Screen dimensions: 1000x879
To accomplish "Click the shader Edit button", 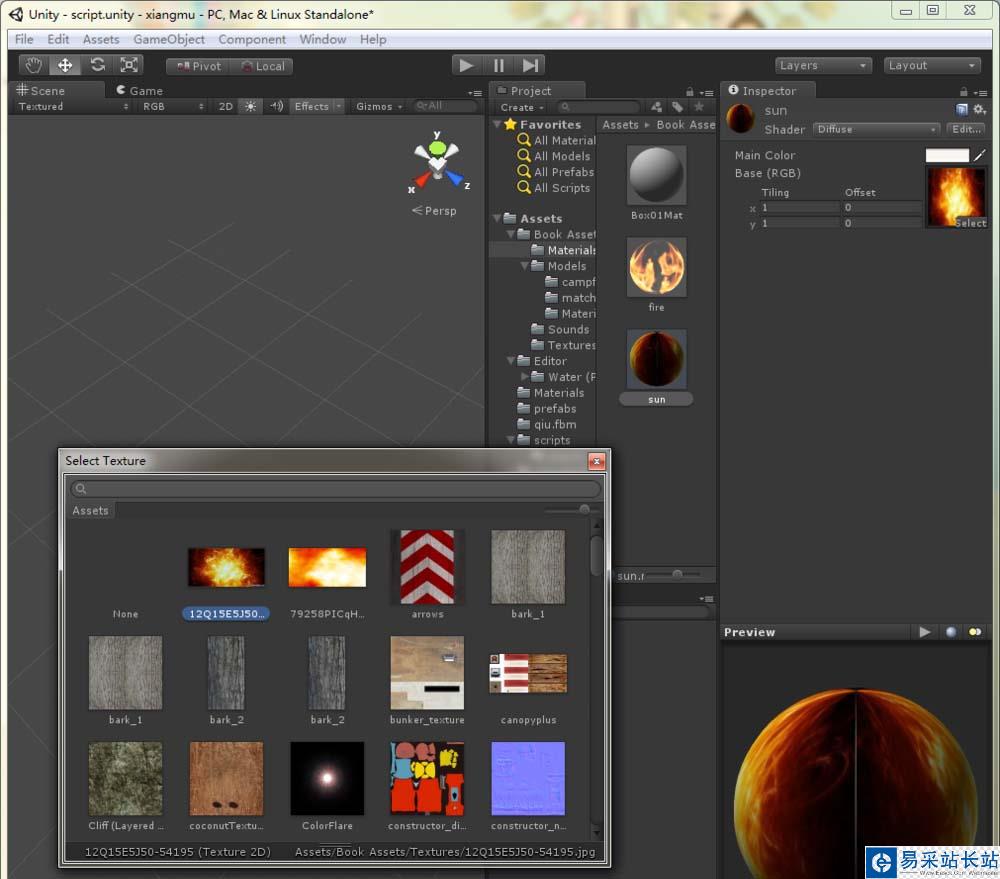I will [x=966, y=129].
